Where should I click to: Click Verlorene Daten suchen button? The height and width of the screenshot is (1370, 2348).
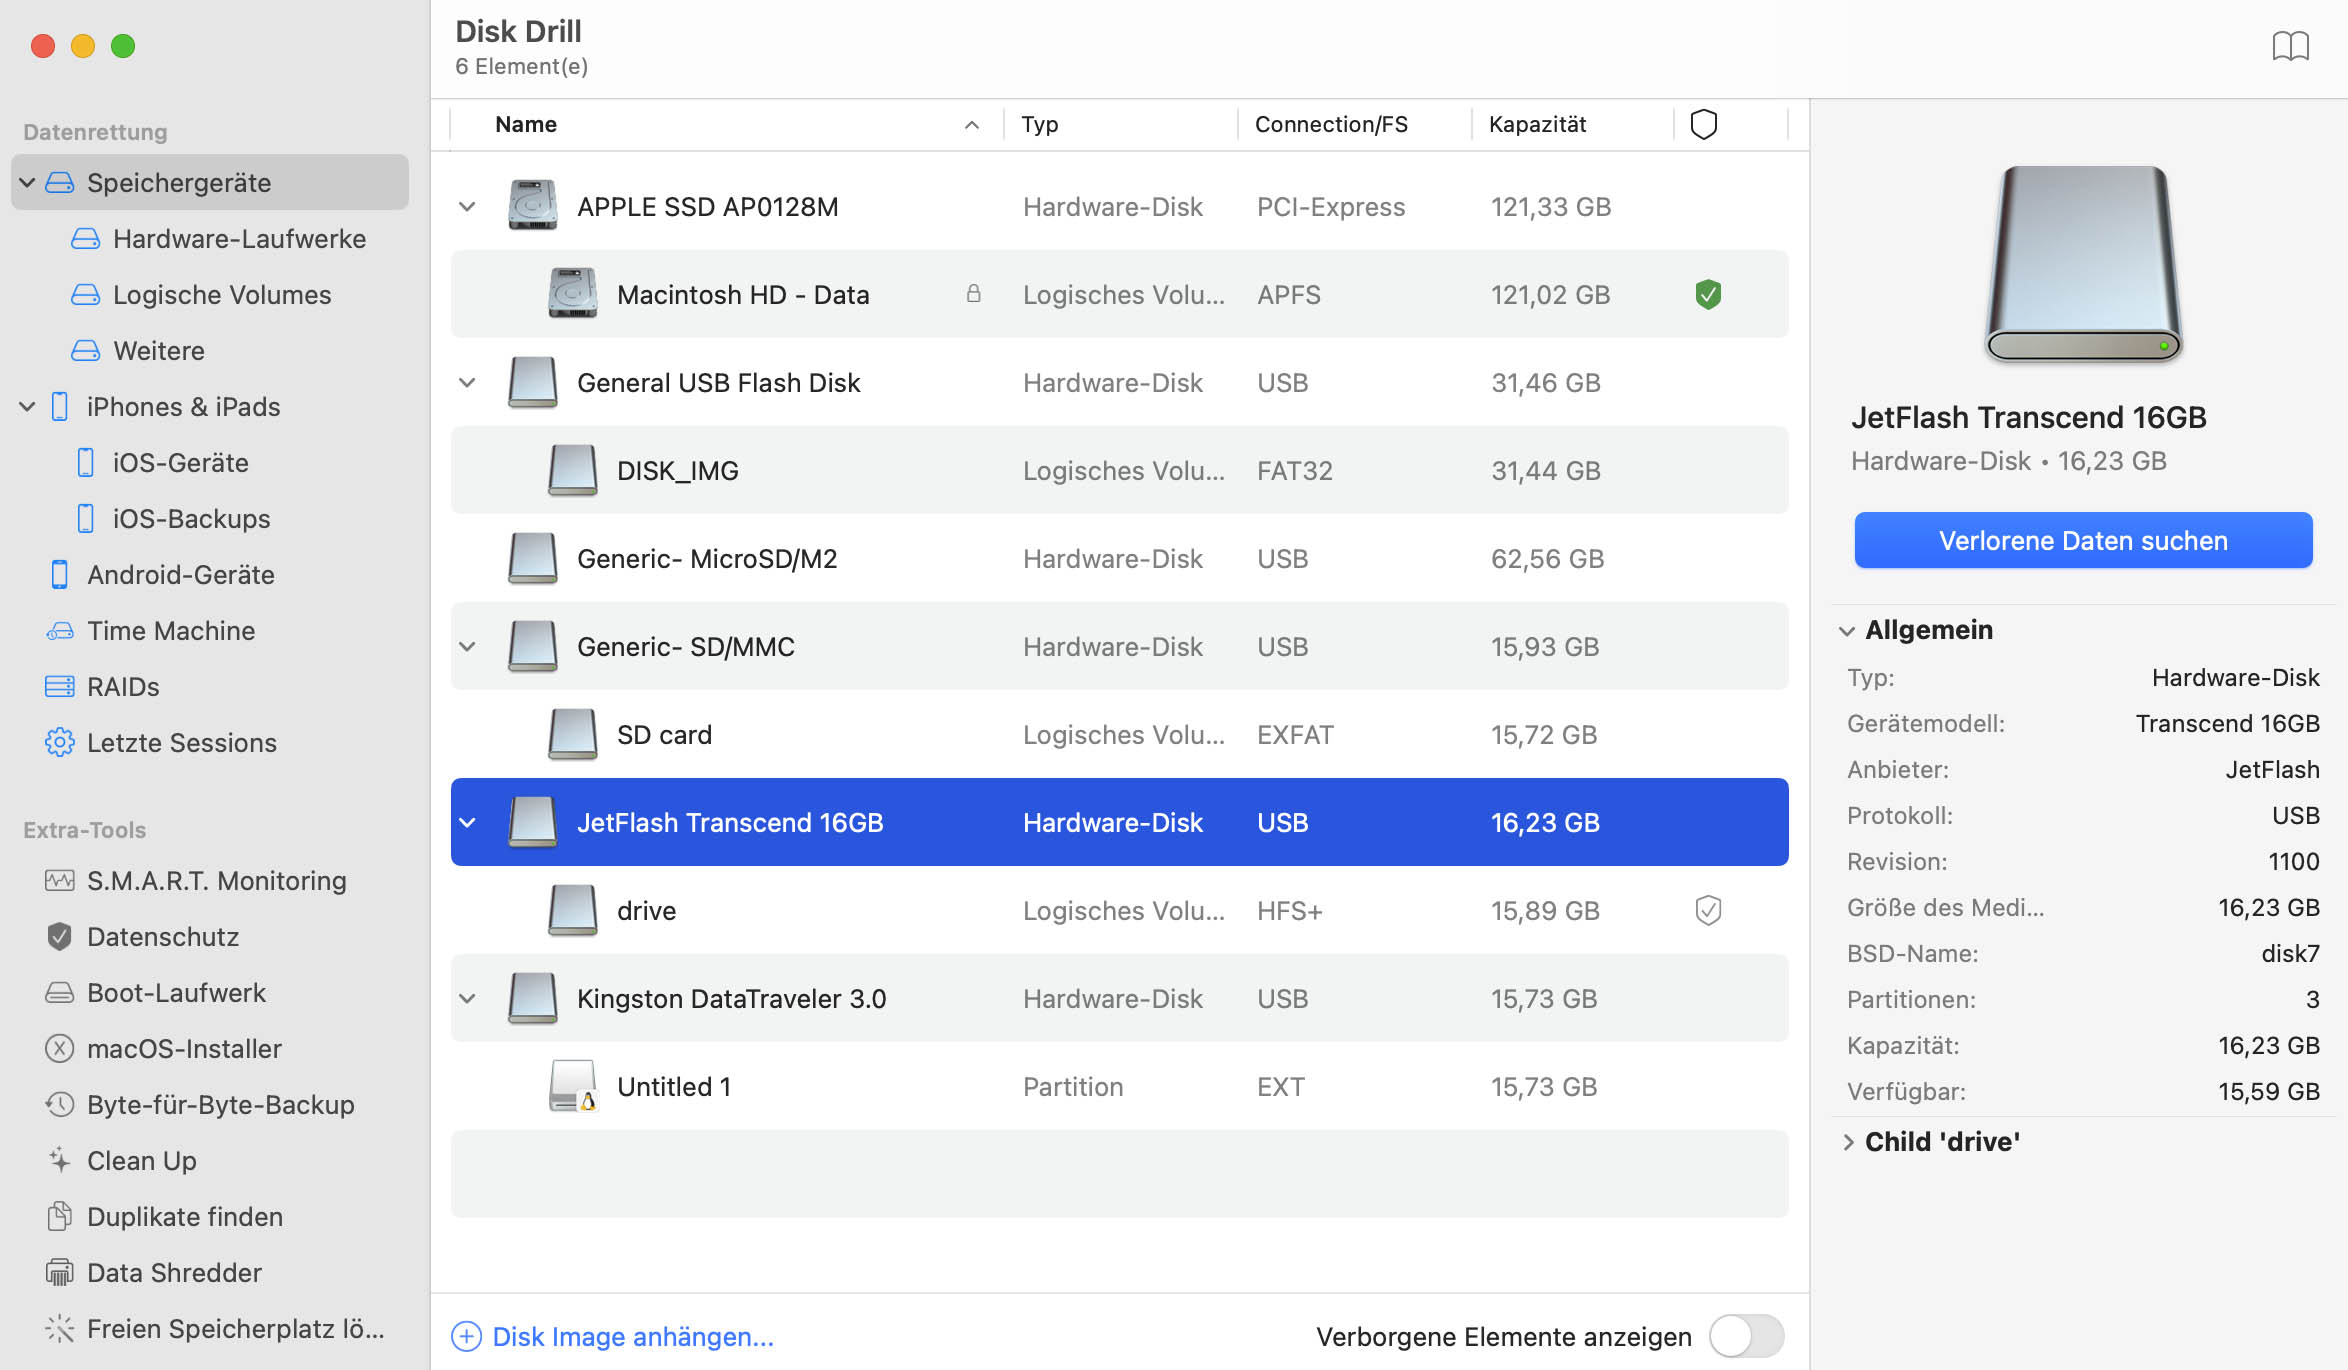point(2083,541)
